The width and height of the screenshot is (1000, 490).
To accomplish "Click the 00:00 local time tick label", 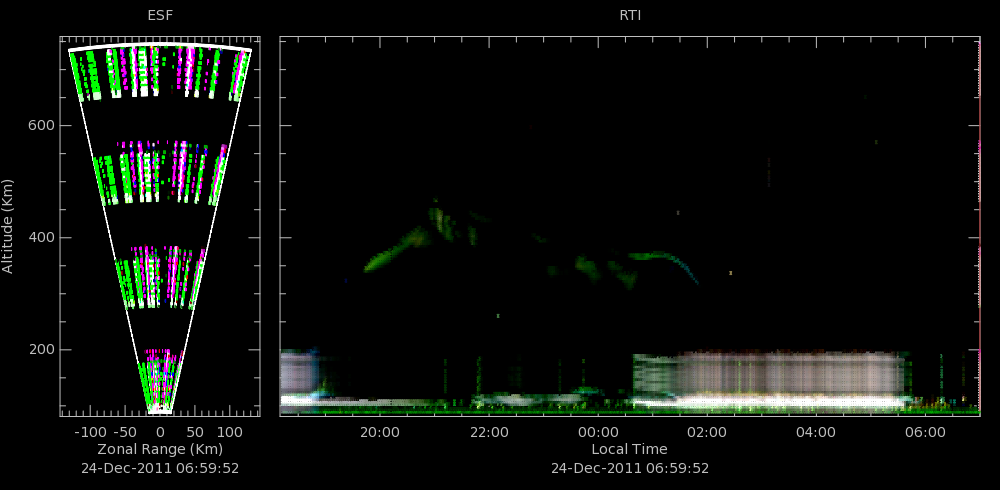I will coord(598,432).
